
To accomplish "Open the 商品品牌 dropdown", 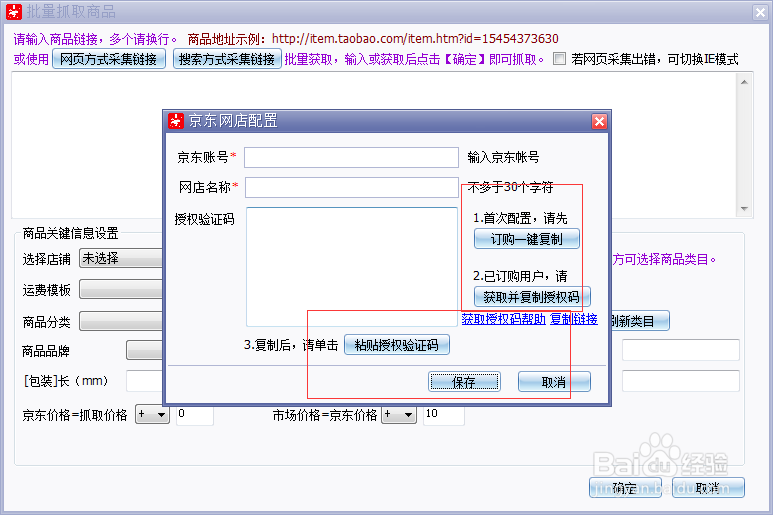I will coord(144,350).
